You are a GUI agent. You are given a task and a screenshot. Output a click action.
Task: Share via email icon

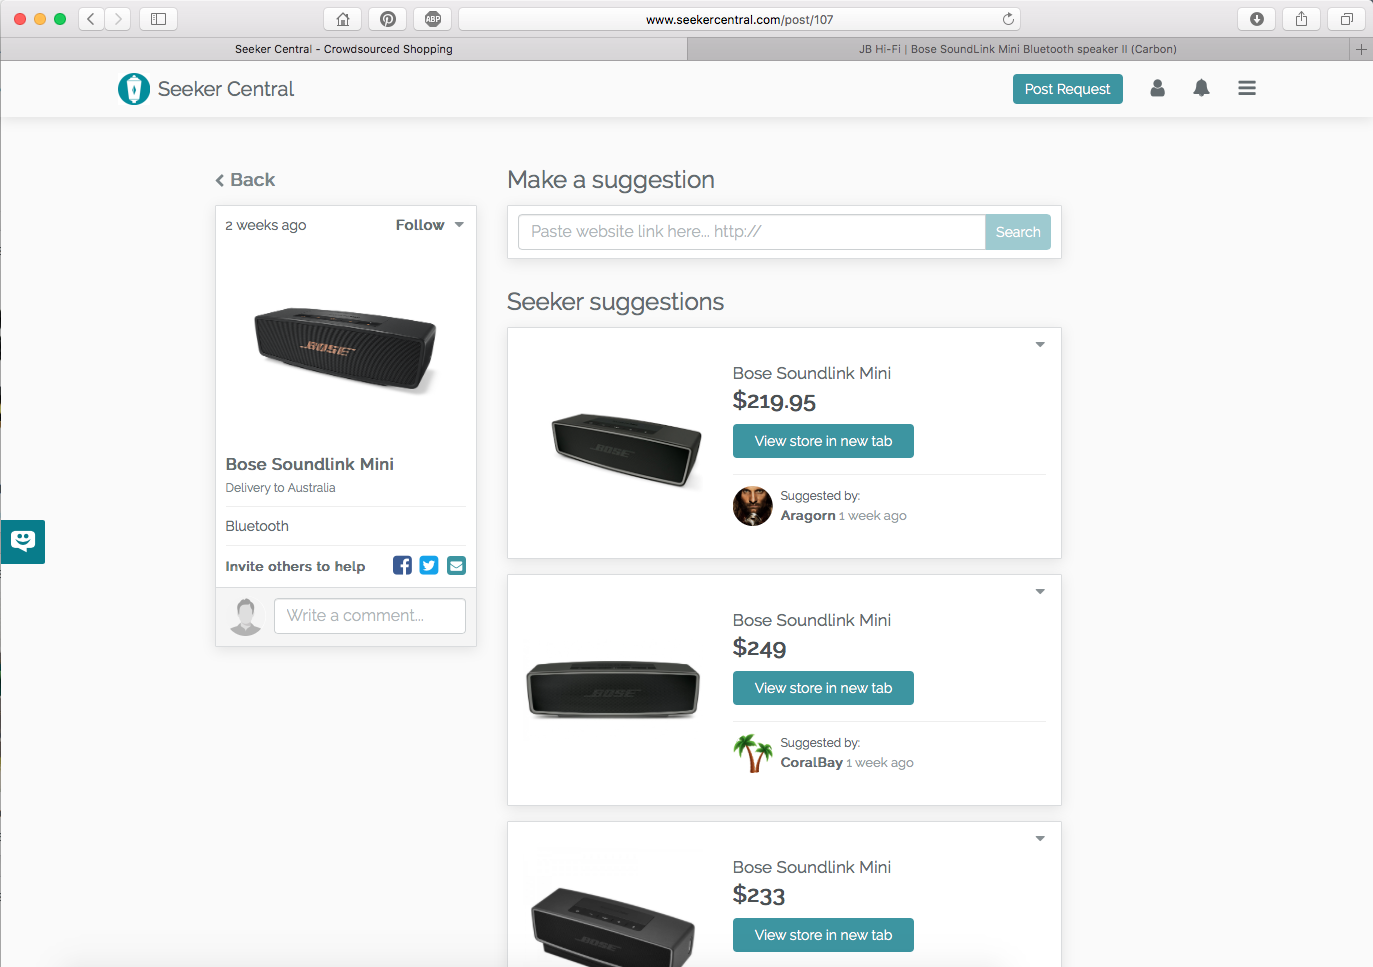point(456,565)
